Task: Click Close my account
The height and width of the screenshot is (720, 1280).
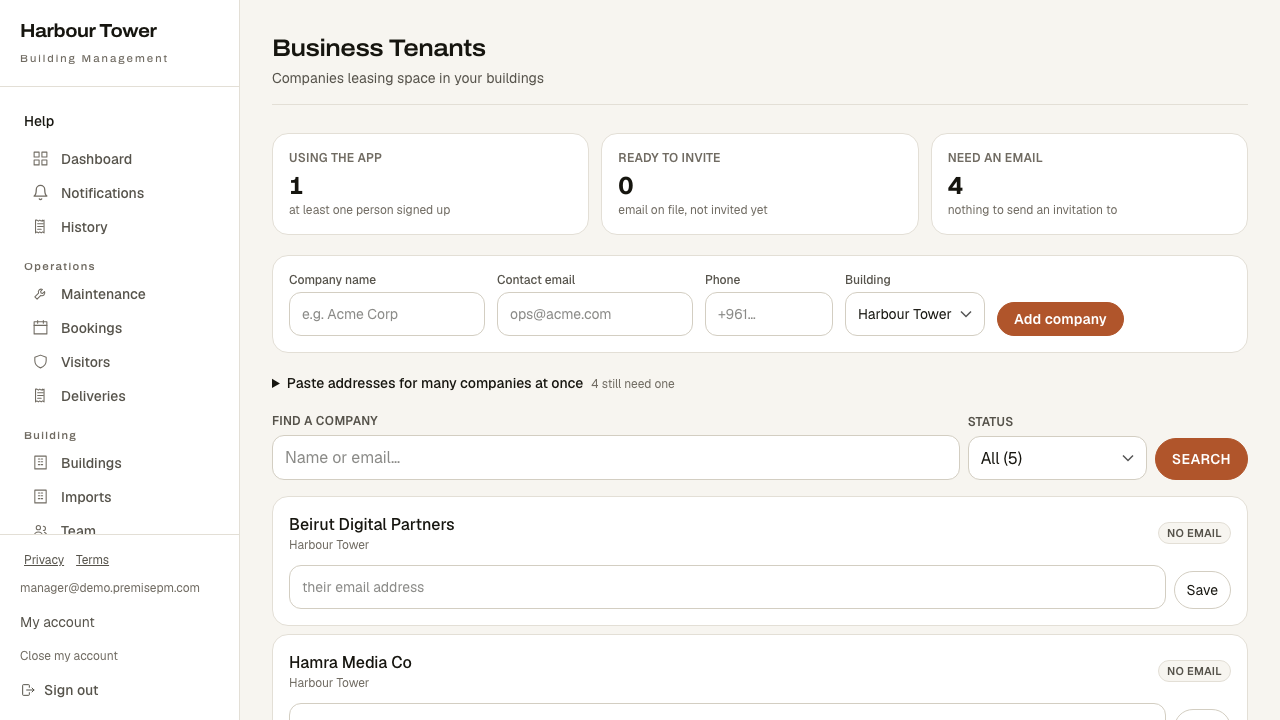Action: (x=69, y=656)
